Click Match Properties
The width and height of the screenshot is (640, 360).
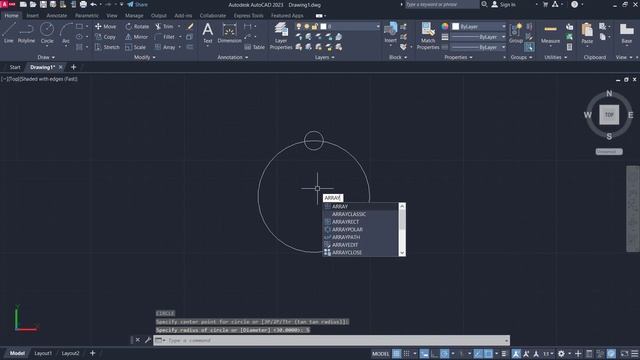428,36
